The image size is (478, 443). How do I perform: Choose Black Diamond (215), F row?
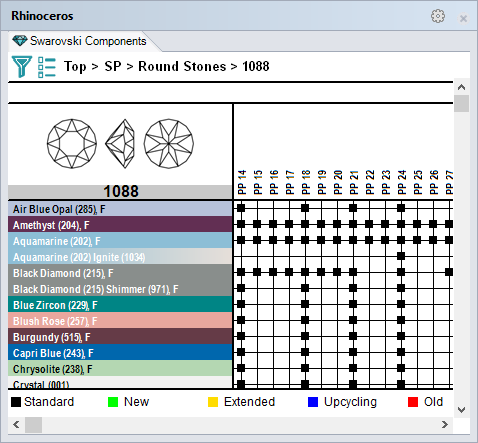(x=120, y=273)
